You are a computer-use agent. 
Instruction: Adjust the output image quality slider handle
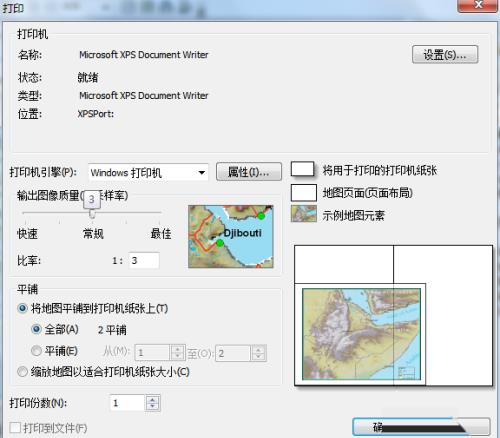(x=92, y=213)
